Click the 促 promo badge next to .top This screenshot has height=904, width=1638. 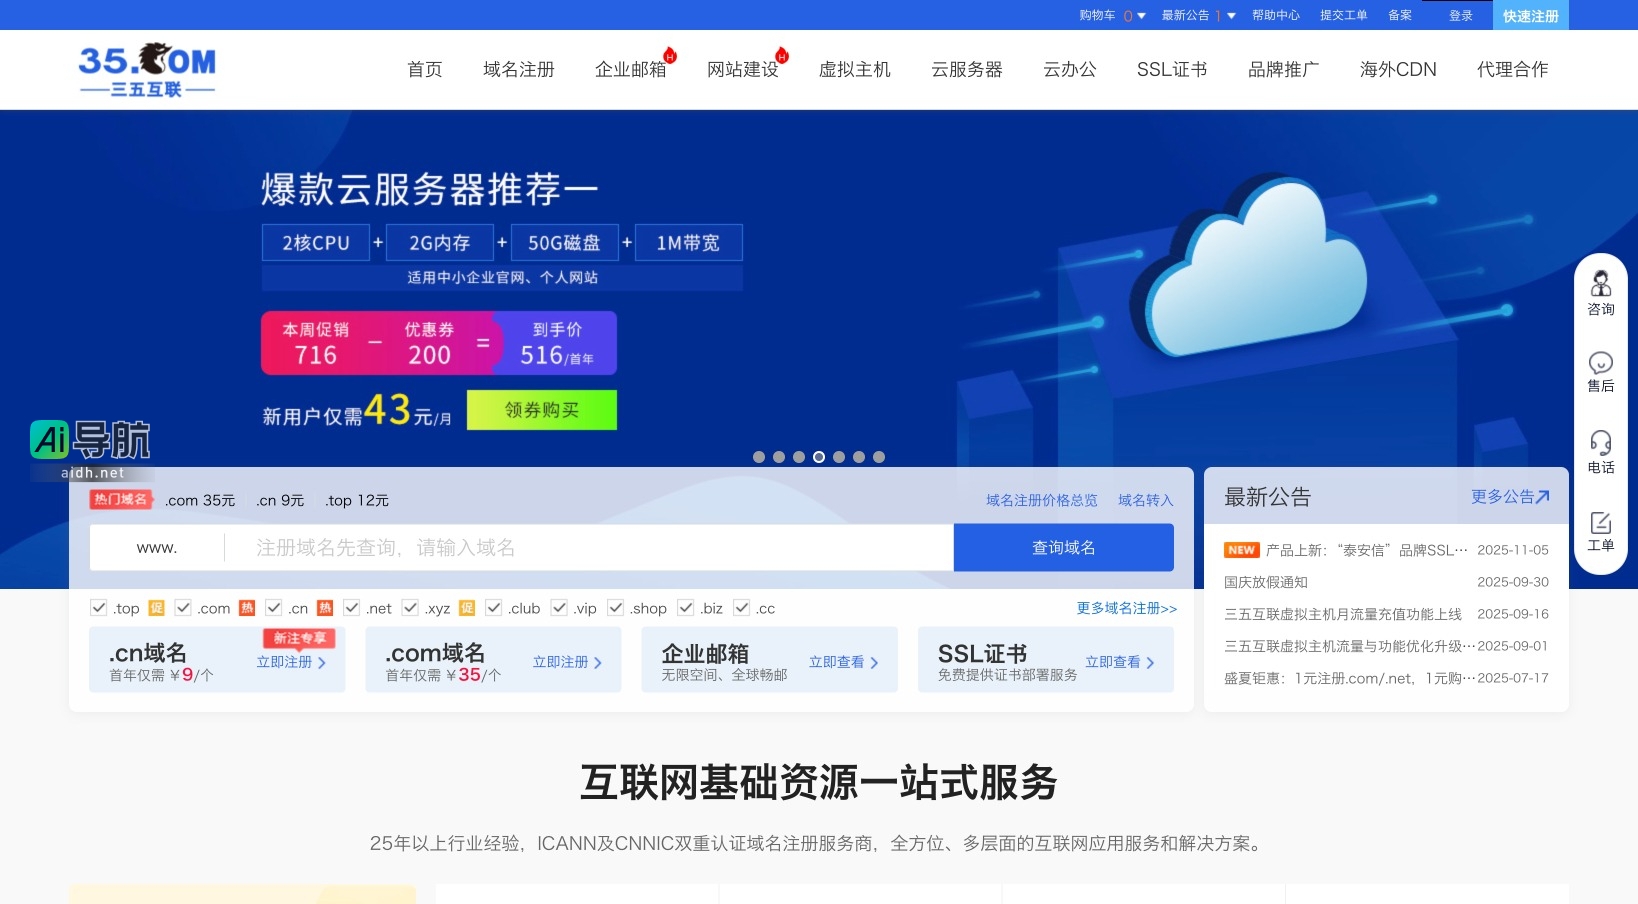tap(155, 607)
